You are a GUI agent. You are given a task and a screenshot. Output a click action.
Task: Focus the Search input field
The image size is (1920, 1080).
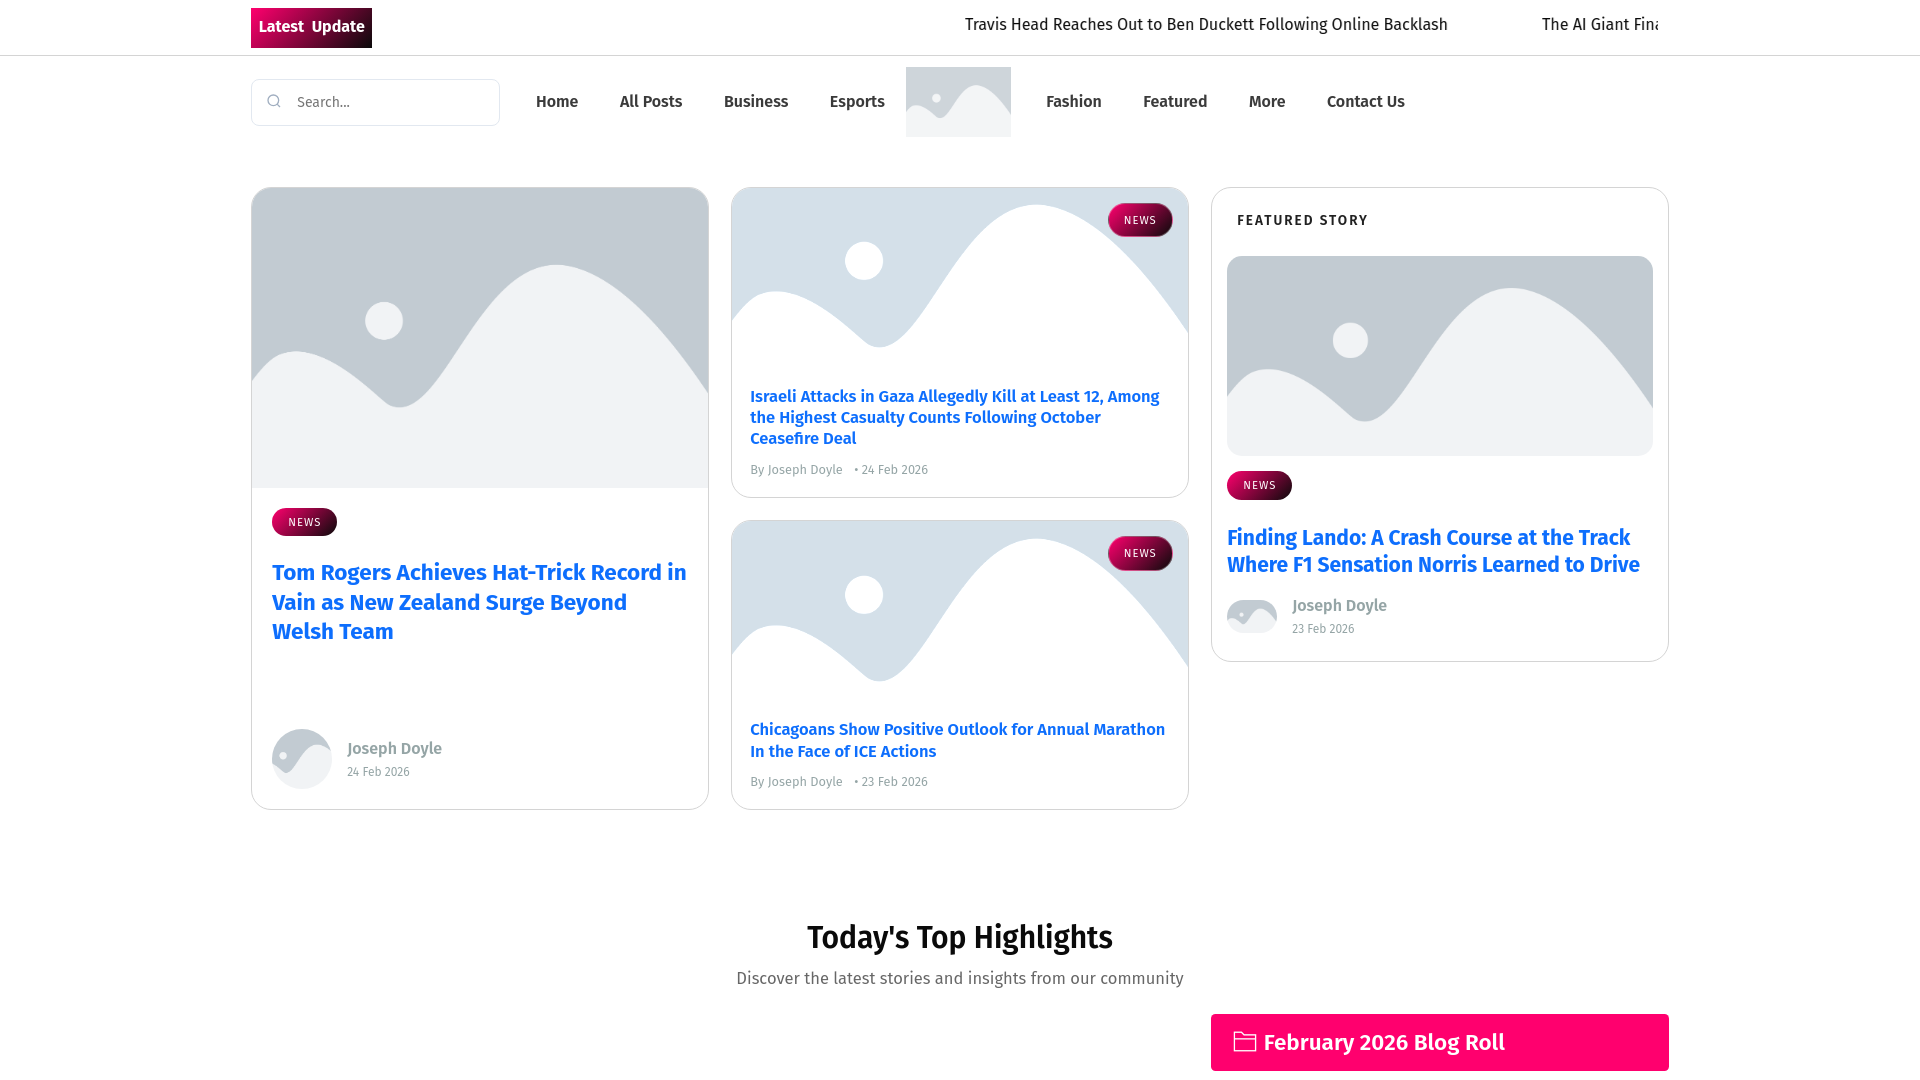pos(390,102)
